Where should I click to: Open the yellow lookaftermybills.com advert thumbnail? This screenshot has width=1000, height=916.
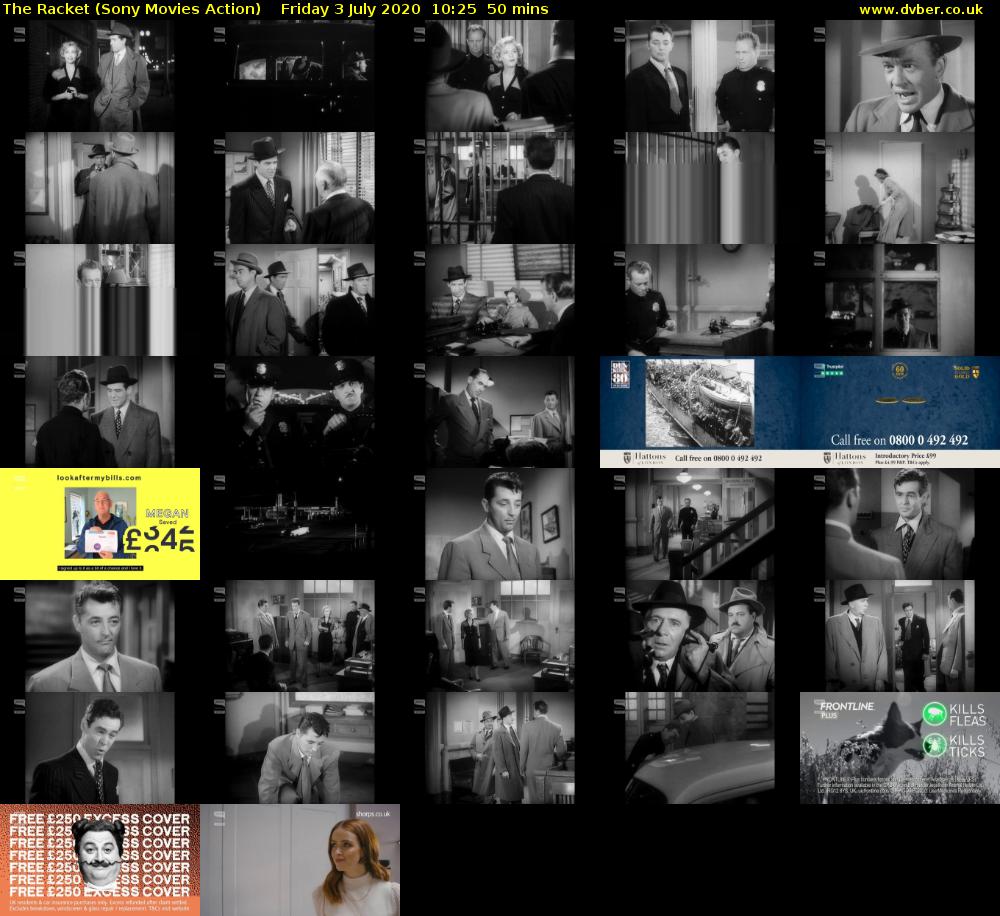pos(100,524)
